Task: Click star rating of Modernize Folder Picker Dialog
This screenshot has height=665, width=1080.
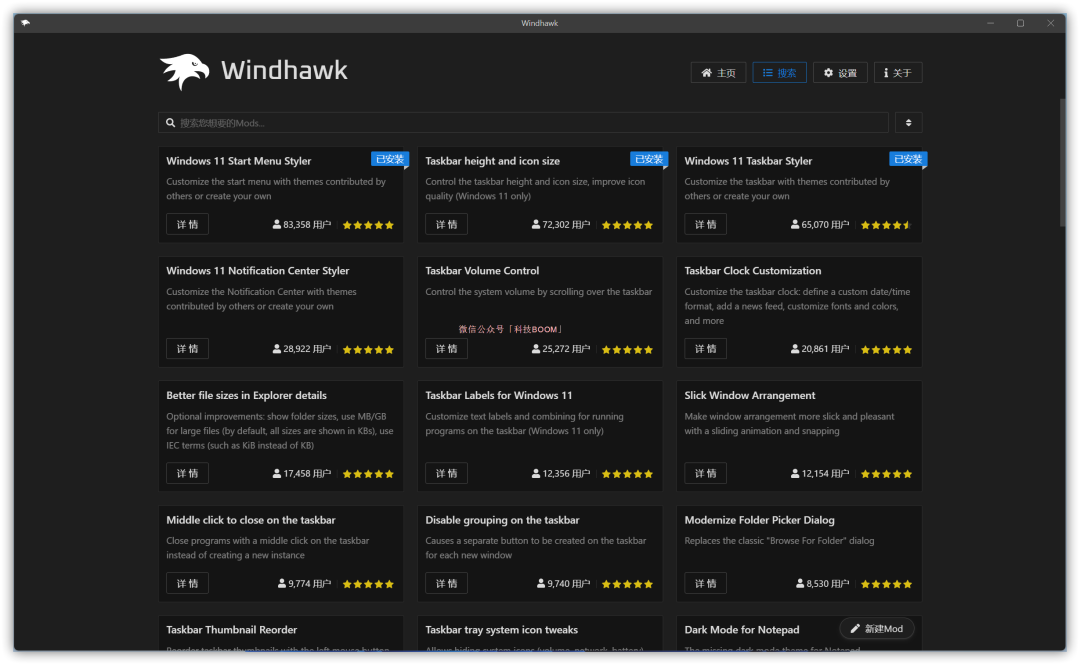Action: tap(886, 584)
